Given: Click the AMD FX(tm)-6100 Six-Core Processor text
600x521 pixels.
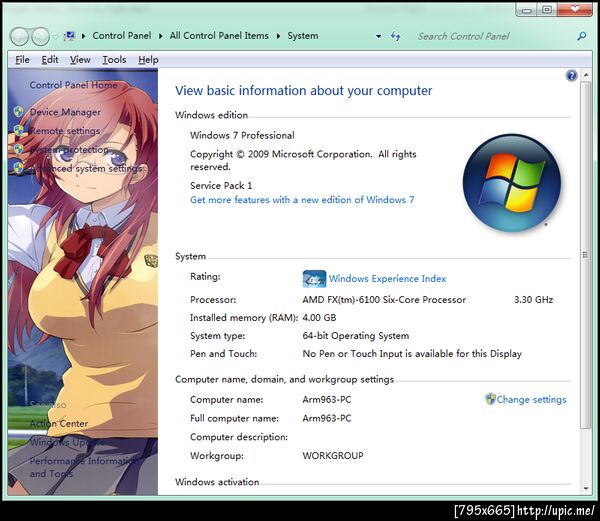Looking at the screenshot, I should pyautogui.click(x=384, y=300).
